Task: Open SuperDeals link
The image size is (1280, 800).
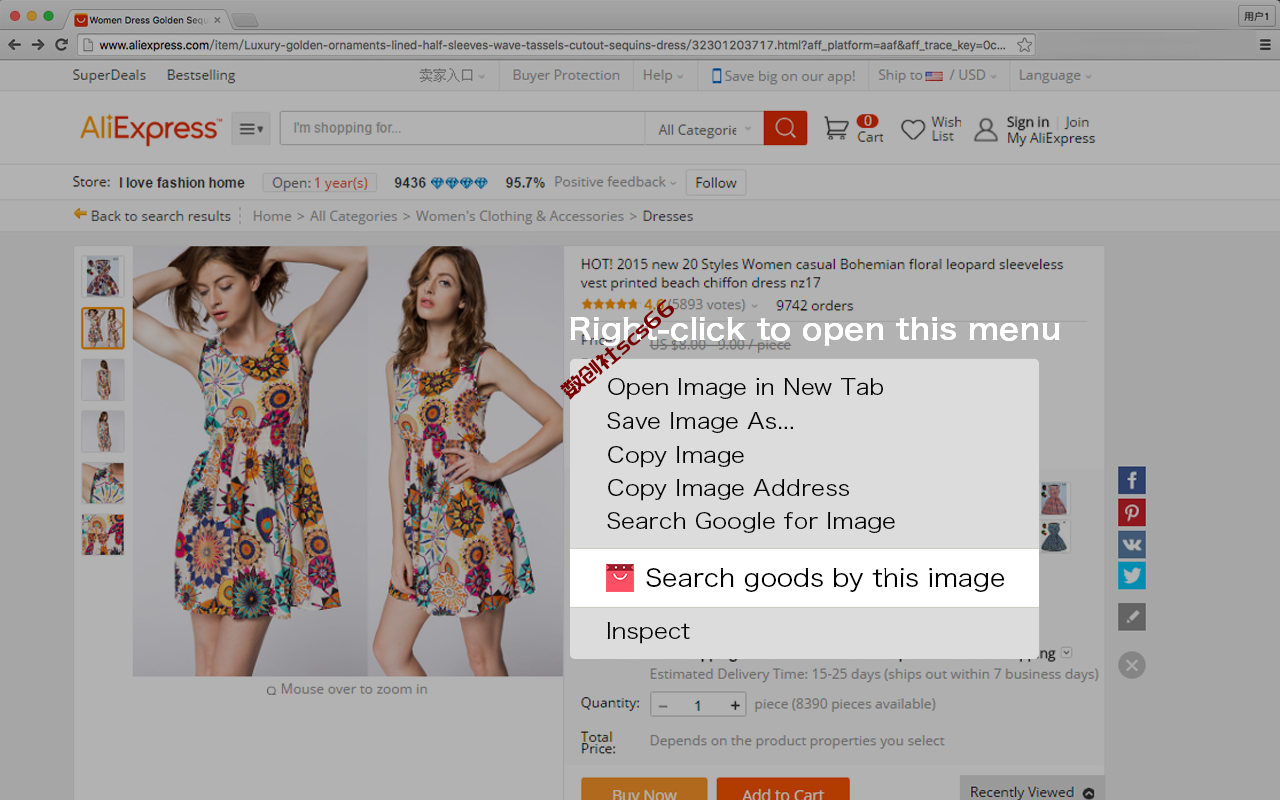Action: (109, 75)
